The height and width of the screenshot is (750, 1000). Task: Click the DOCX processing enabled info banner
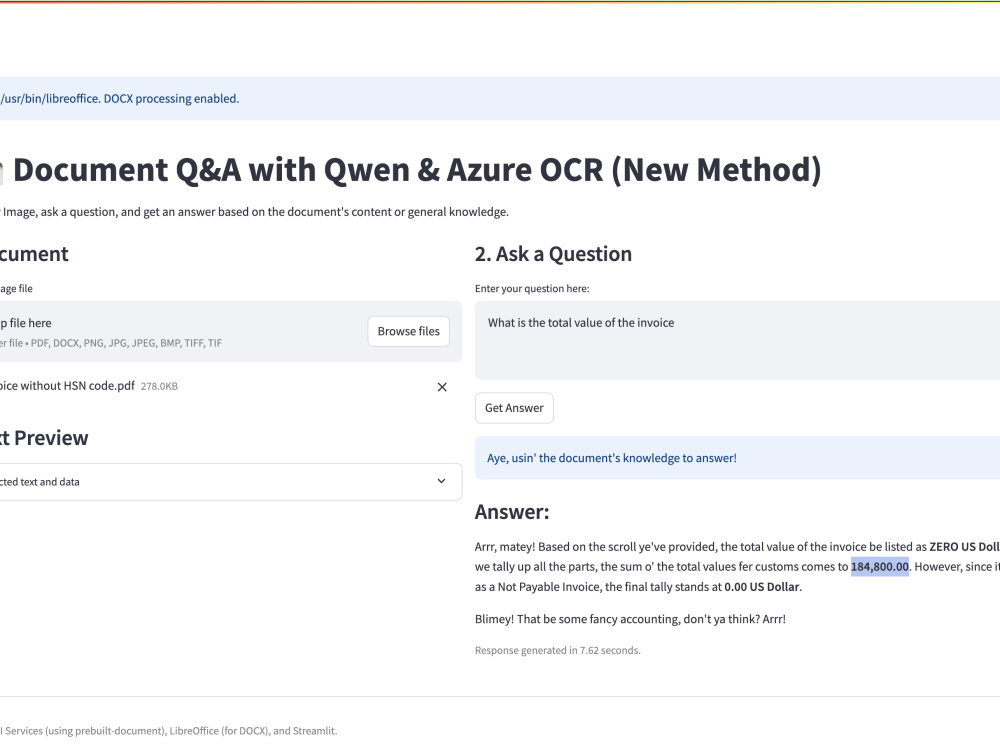click(x=500, y=99)
